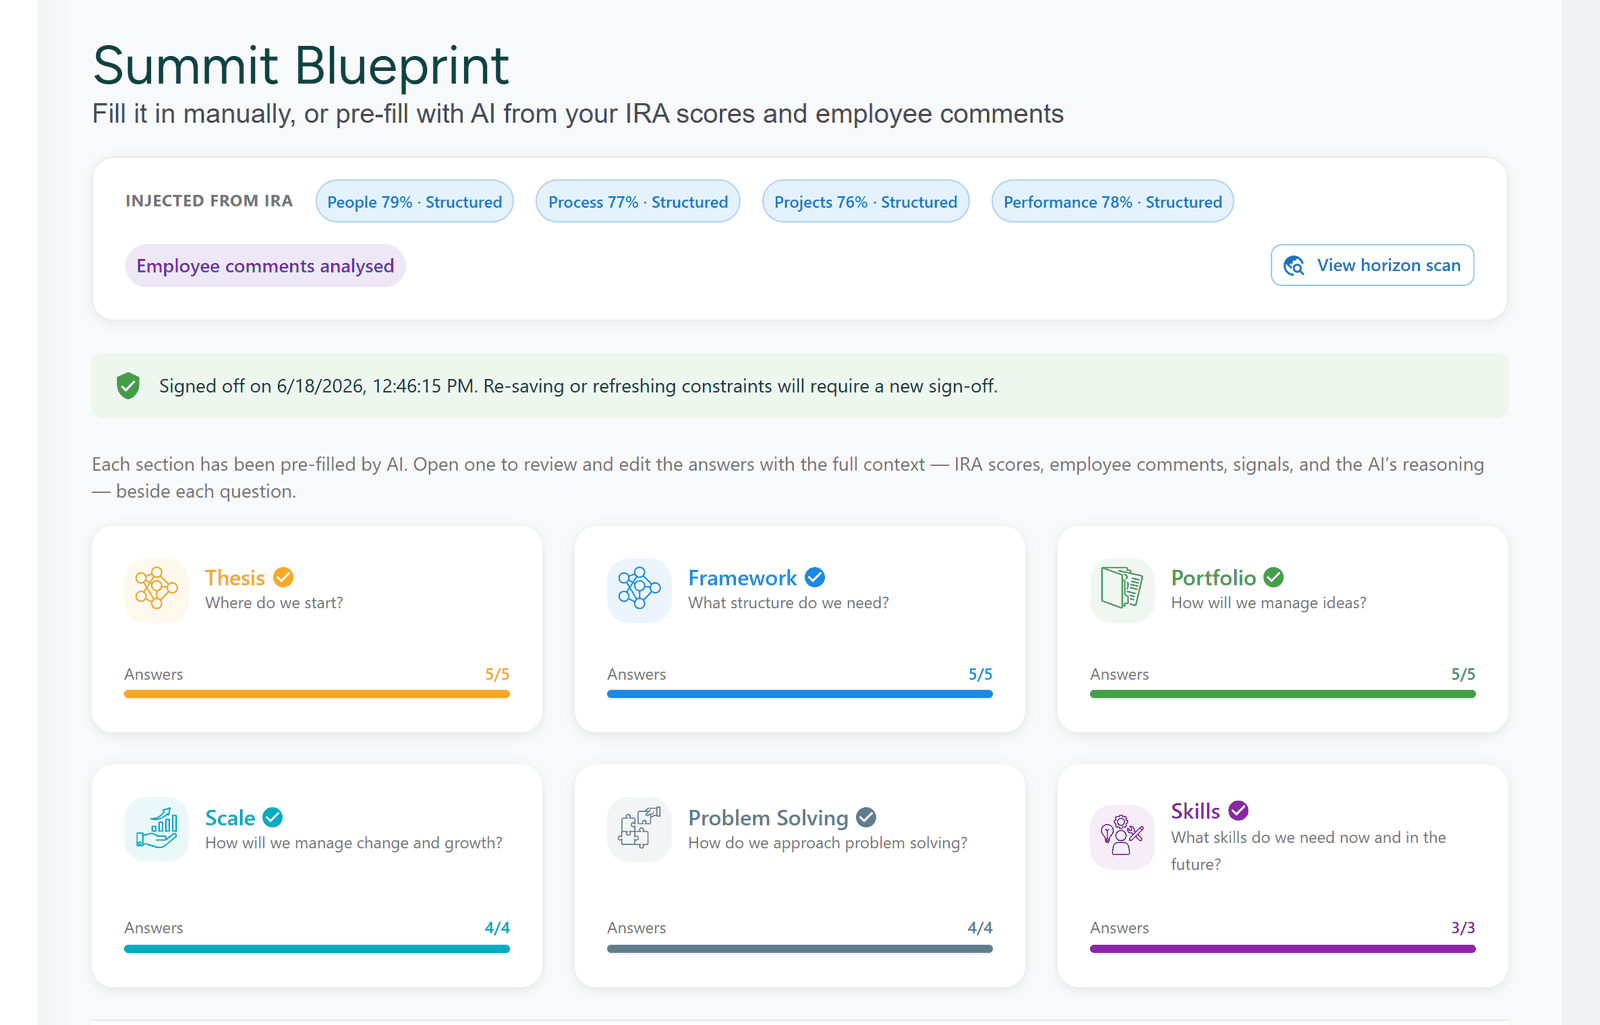Click the green shield sign-off icon
1600x1025 pixels.
click(x=128, y=386)
